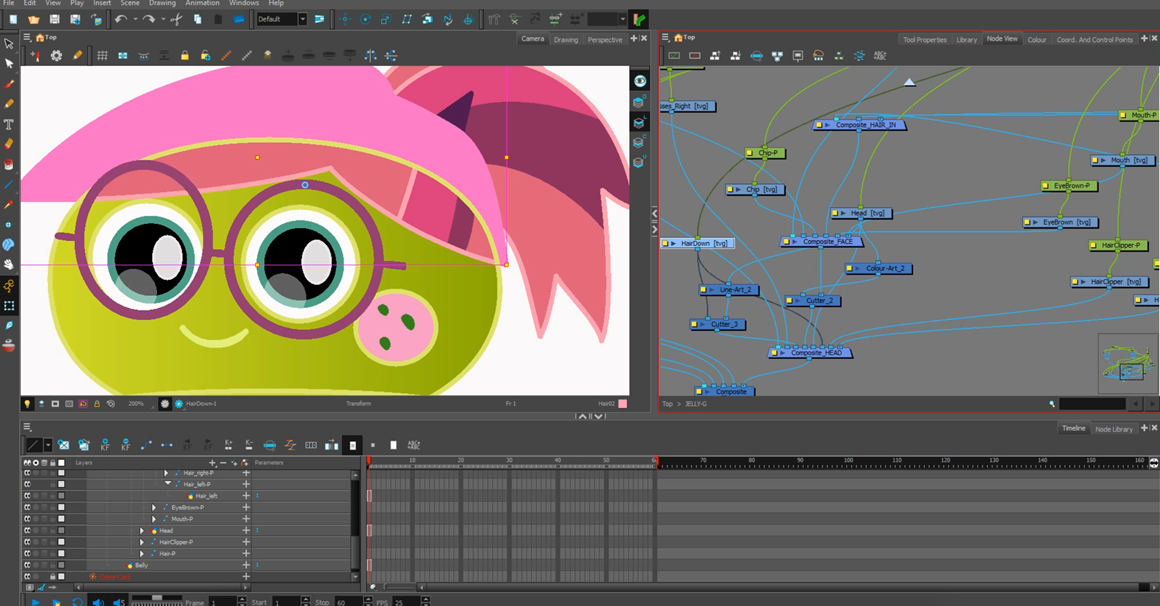The height and width of the screenshot is (606, 1160).
Task: Click the gear icon in the Camera toolbar
Action: click(56, 56)
